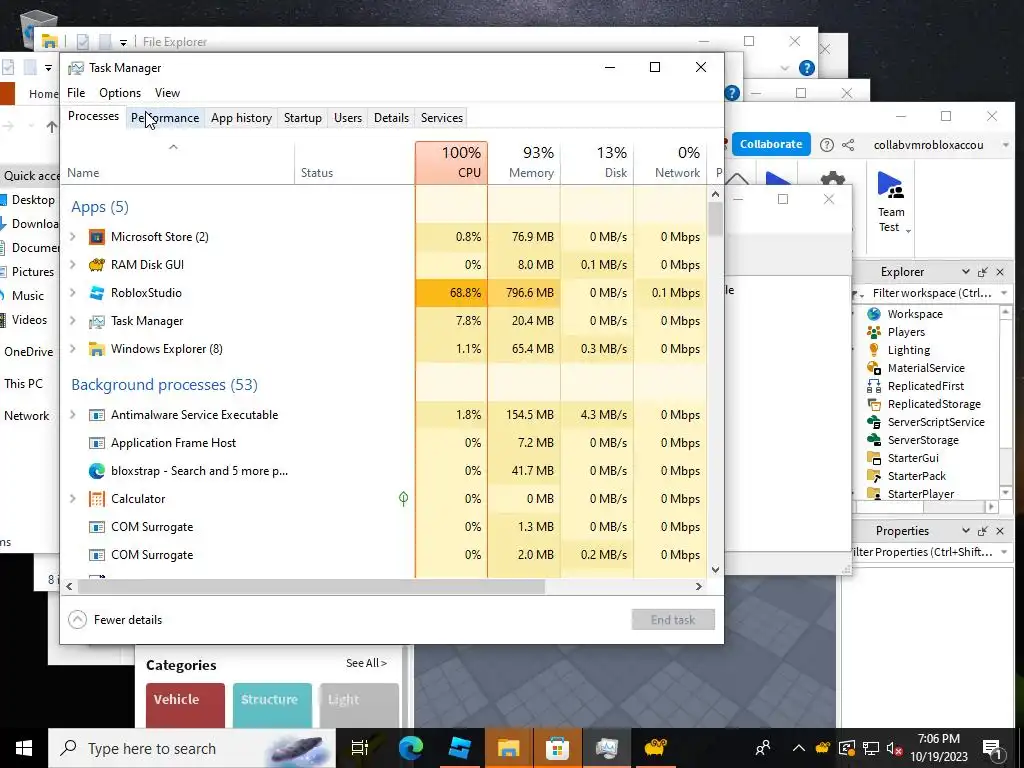Open Roblox Studio from the taskbar
The image size is (1024, 768).
point(460,748)
